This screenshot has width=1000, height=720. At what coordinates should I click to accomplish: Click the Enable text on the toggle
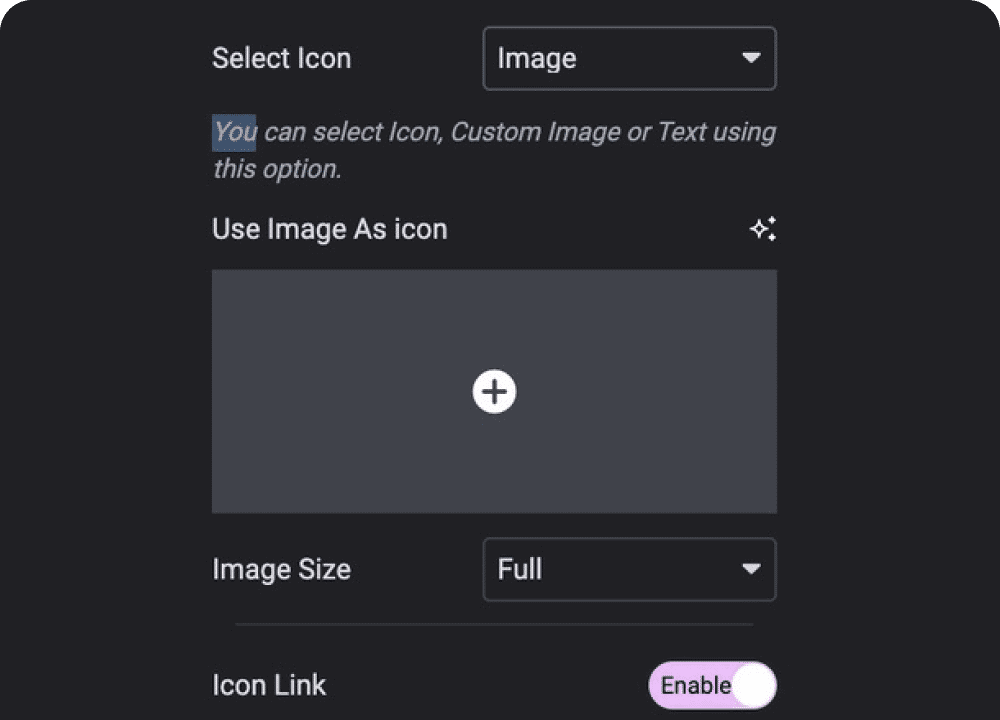click(694, 686)
